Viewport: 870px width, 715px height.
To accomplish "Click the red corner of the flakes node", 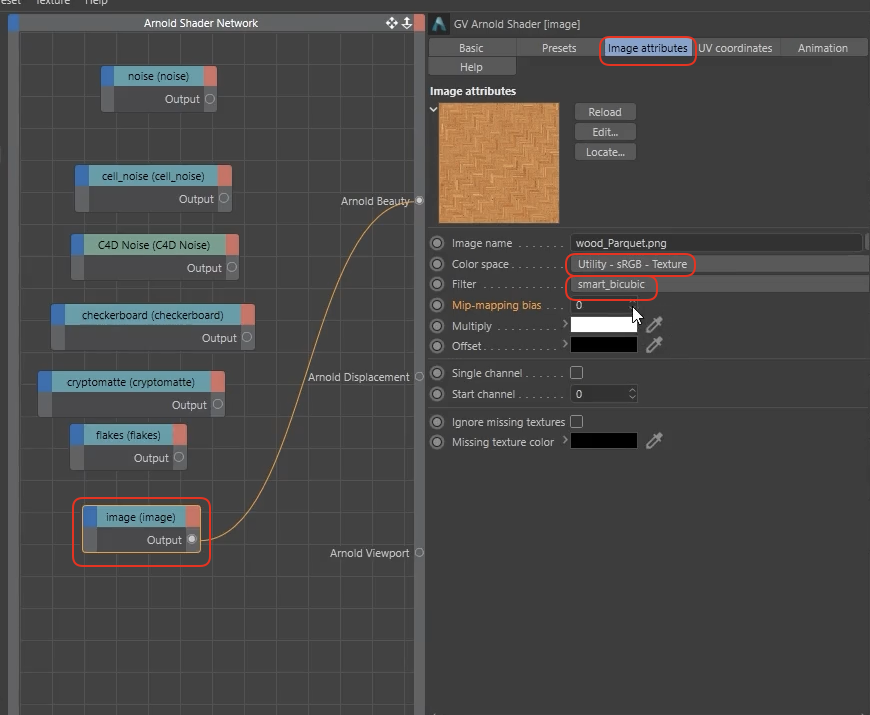I will click(x=180, y=434).
